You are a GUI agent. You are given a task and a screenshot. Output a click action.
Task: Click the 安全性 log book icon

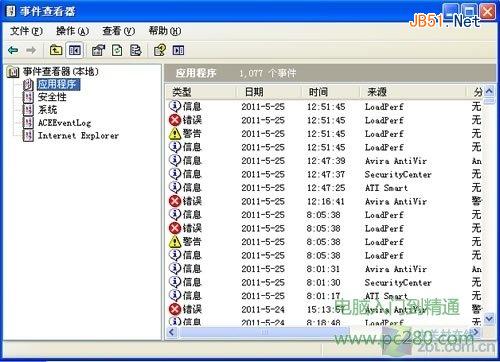point(29,97)
